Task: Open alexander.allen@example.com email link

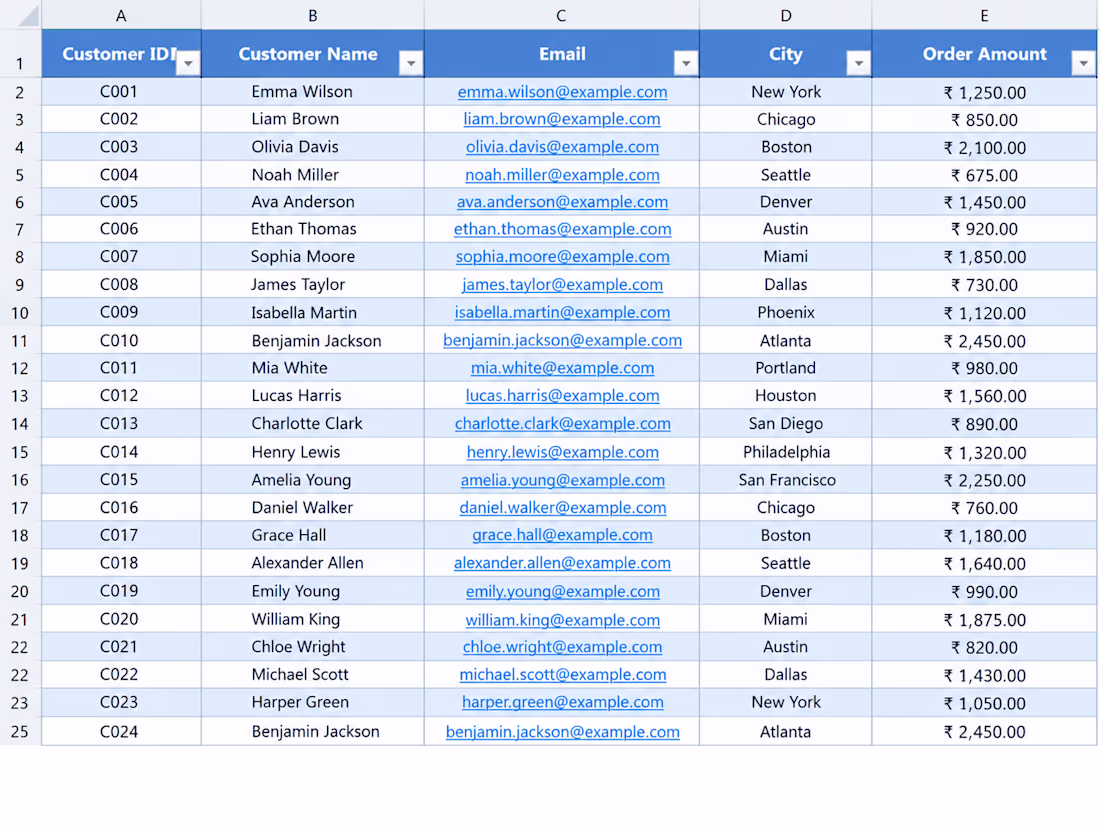Action: point(563,563)
